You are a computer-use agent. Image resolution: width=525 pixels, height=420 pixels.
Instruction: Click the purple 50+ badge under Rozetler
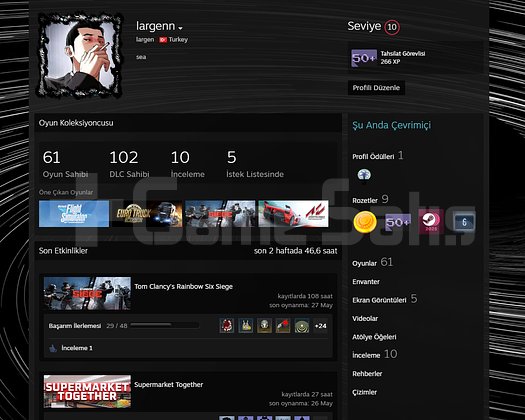coord(397,222)
